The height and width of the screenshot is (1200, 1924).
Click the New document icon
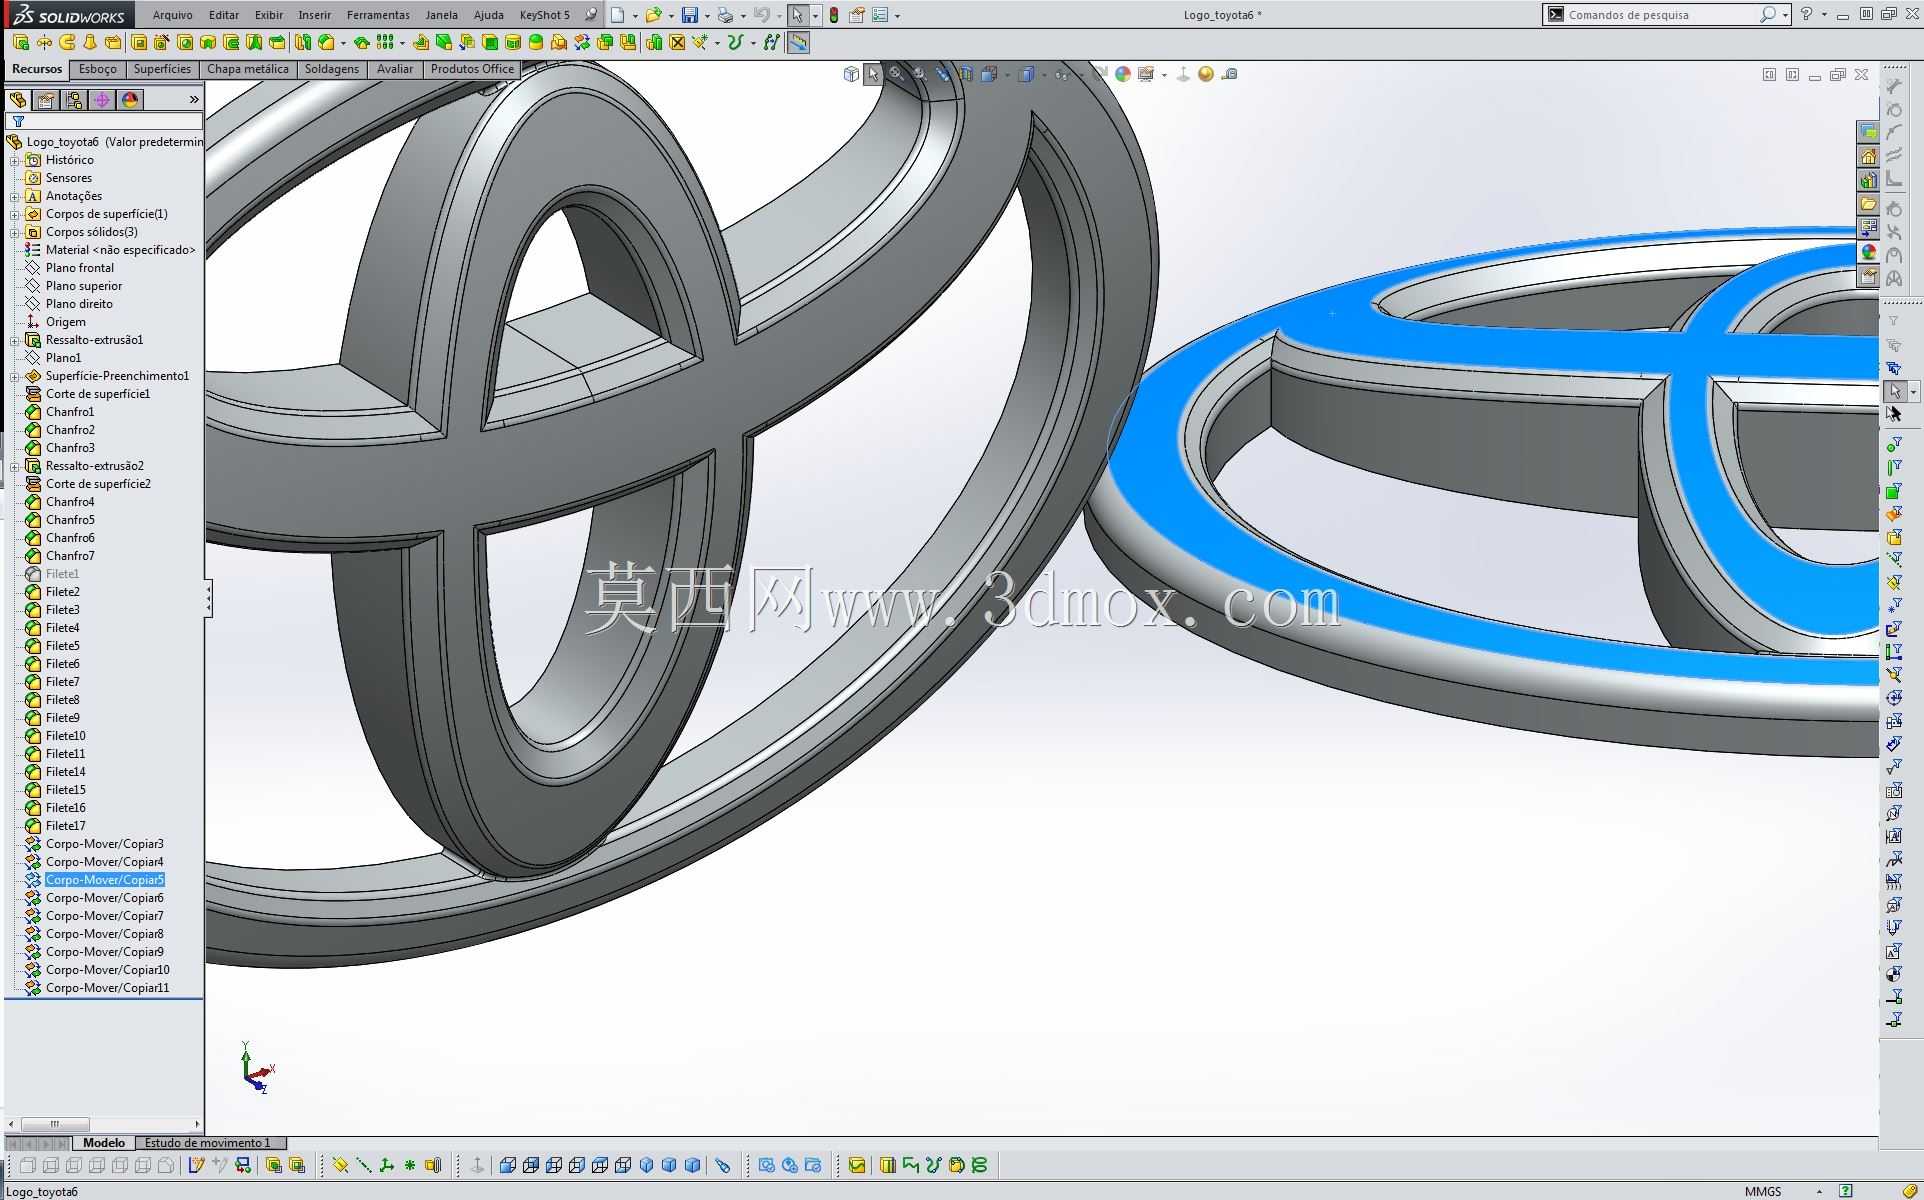point(618,15)
